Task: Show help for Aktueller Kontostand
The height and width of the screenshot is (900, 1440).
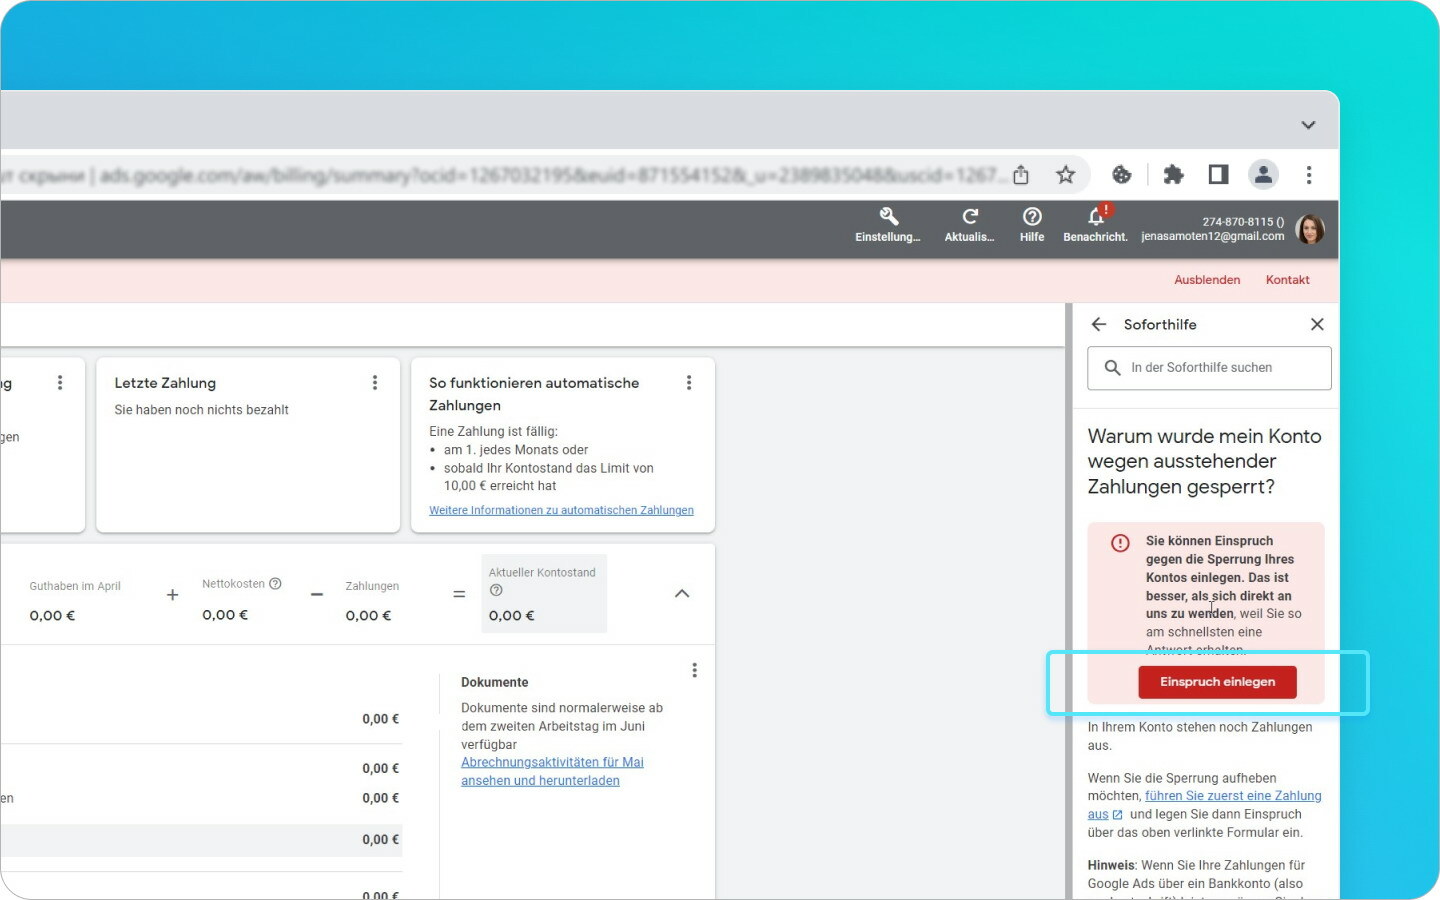Action: pos(496,590)
